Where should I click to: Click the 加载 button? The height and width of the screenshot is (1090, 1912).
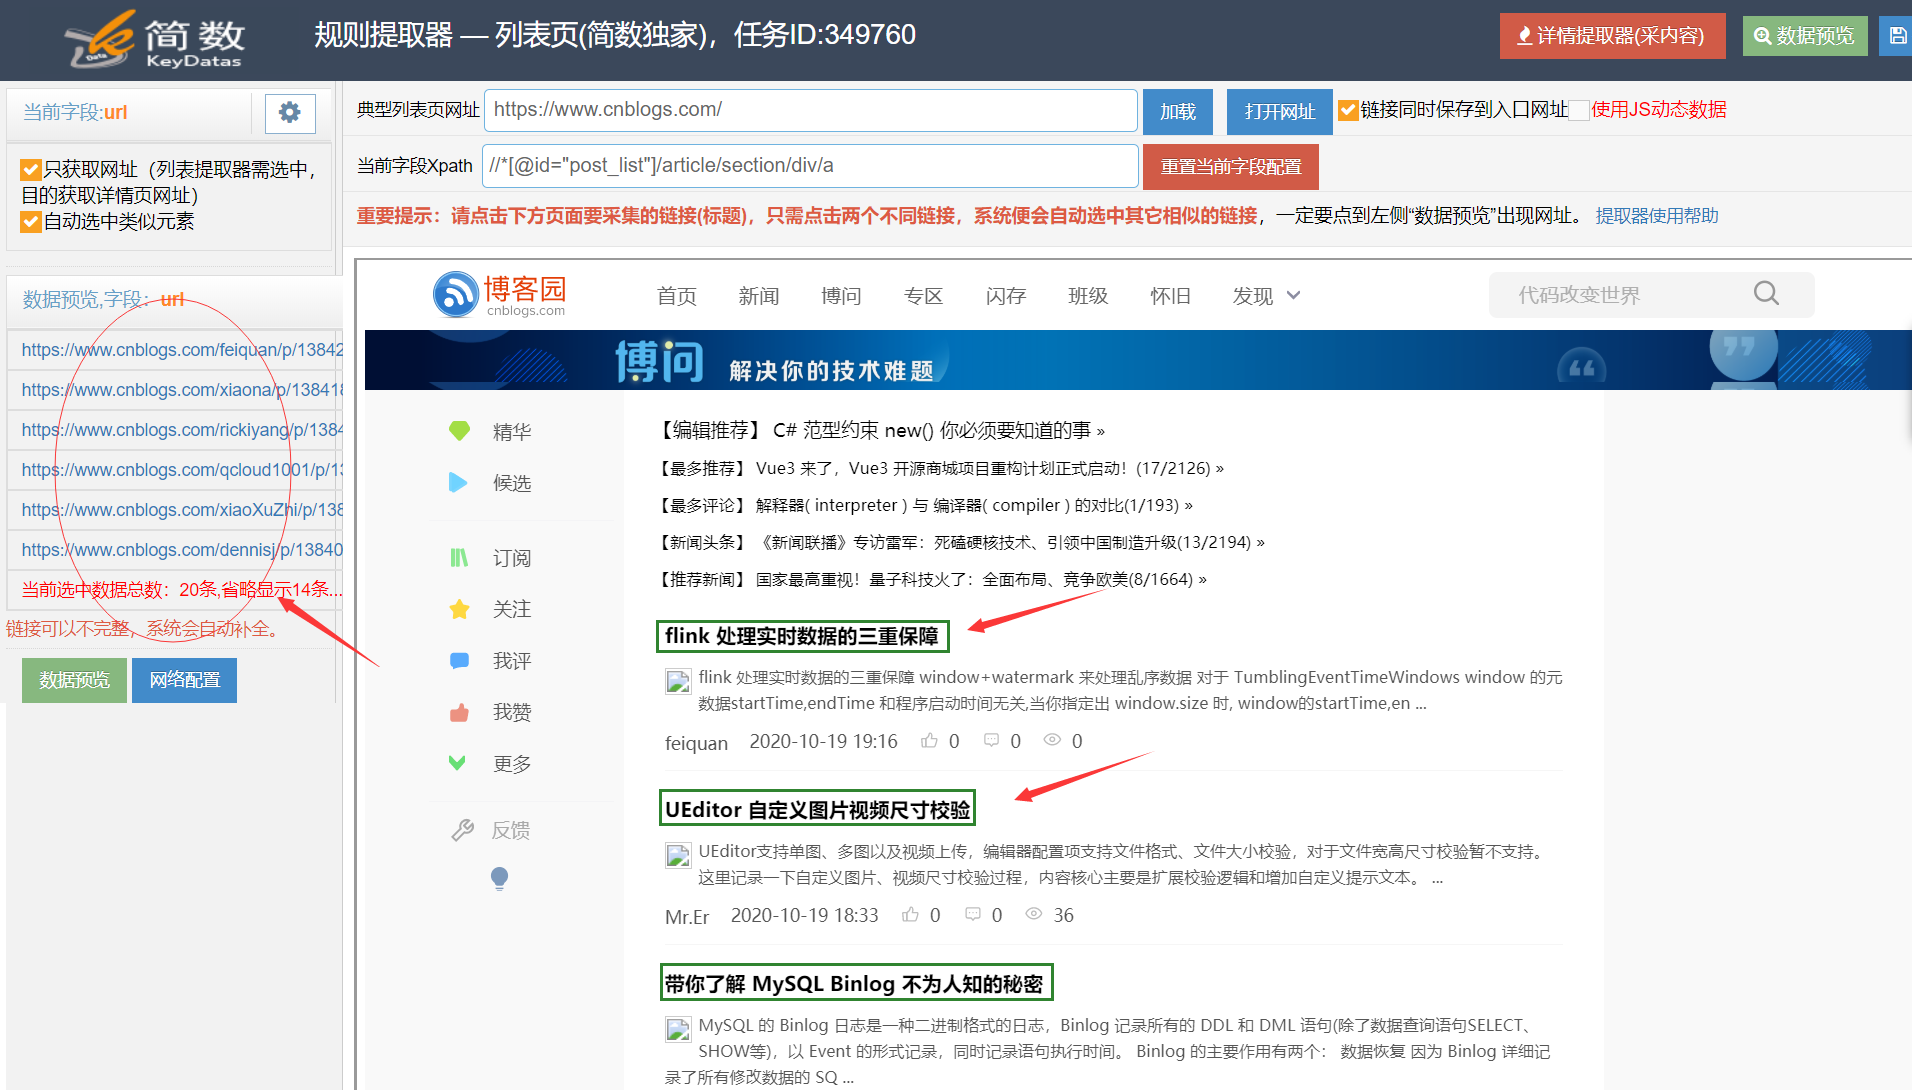[1178, 111]
